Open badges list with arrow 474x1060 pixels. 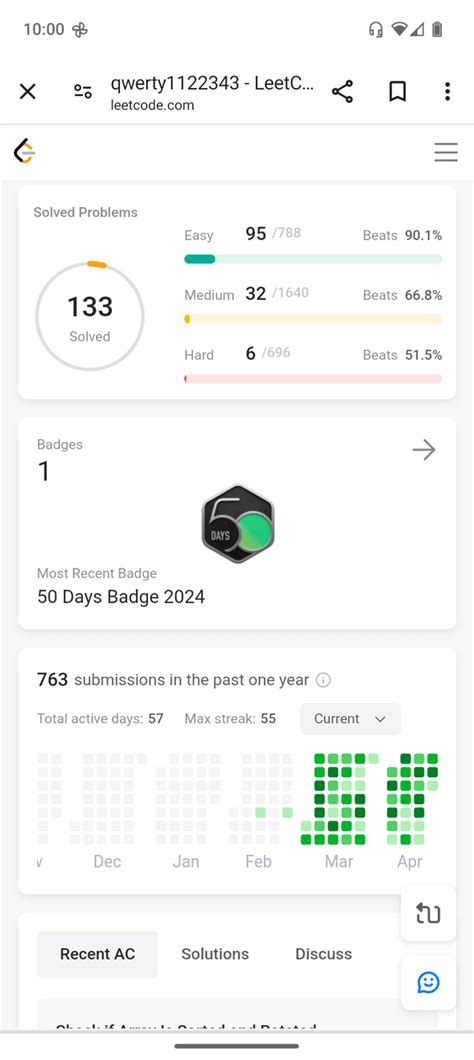pyautogui.click(x=424, y=450)
